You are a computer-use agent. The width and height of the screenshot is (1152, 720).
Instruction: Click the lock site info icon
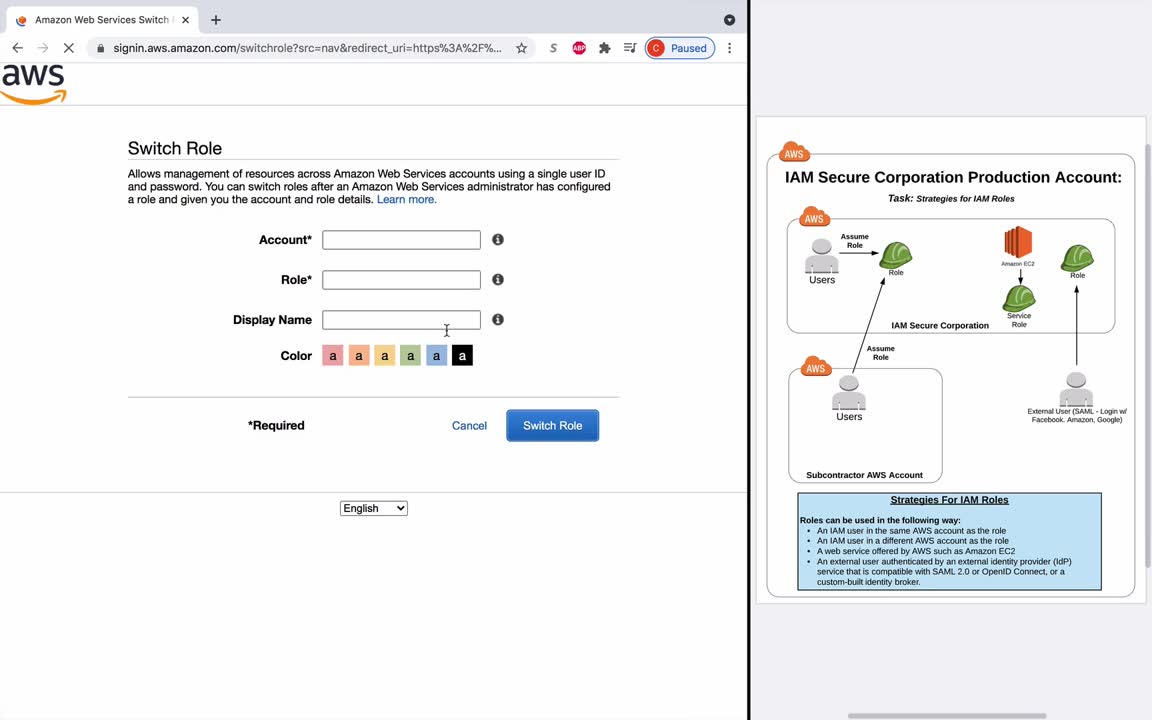pyautogui.click(x=101, y=48)
